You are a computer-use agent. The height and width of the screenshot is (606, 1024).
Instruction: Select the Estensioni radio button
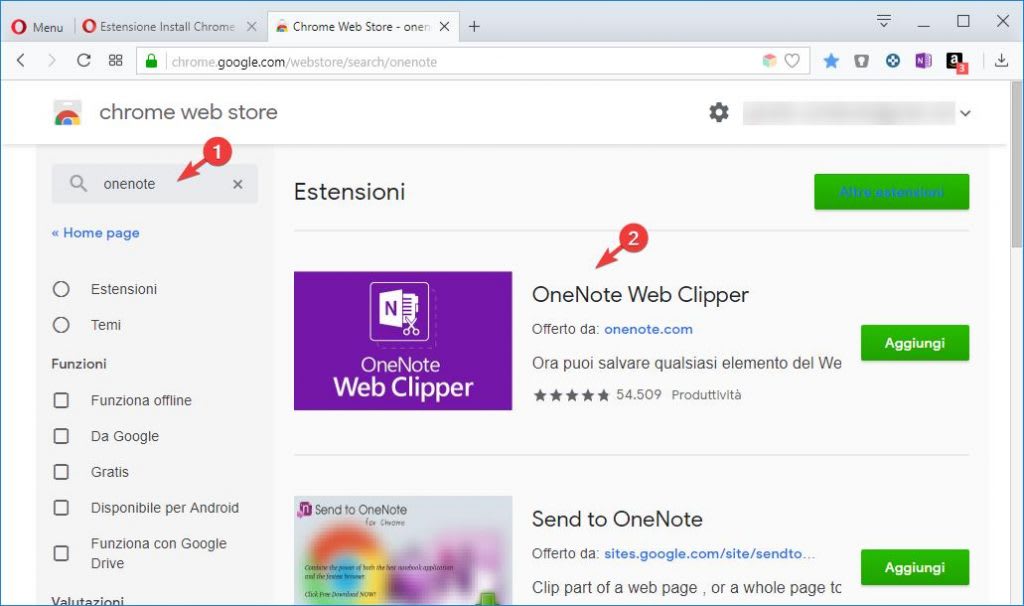[61, 289]
